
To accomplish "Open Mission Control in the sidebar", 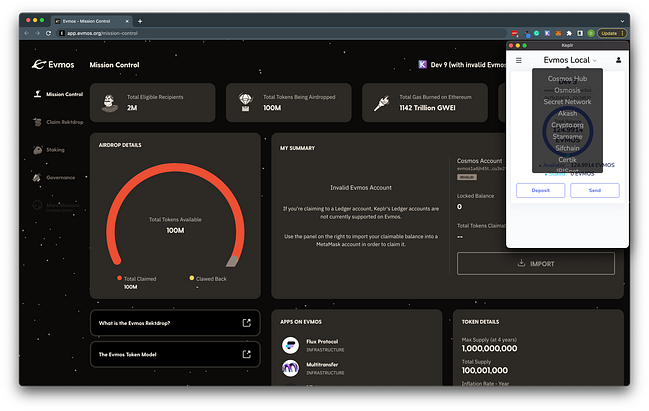I will (x=58, y=94).
